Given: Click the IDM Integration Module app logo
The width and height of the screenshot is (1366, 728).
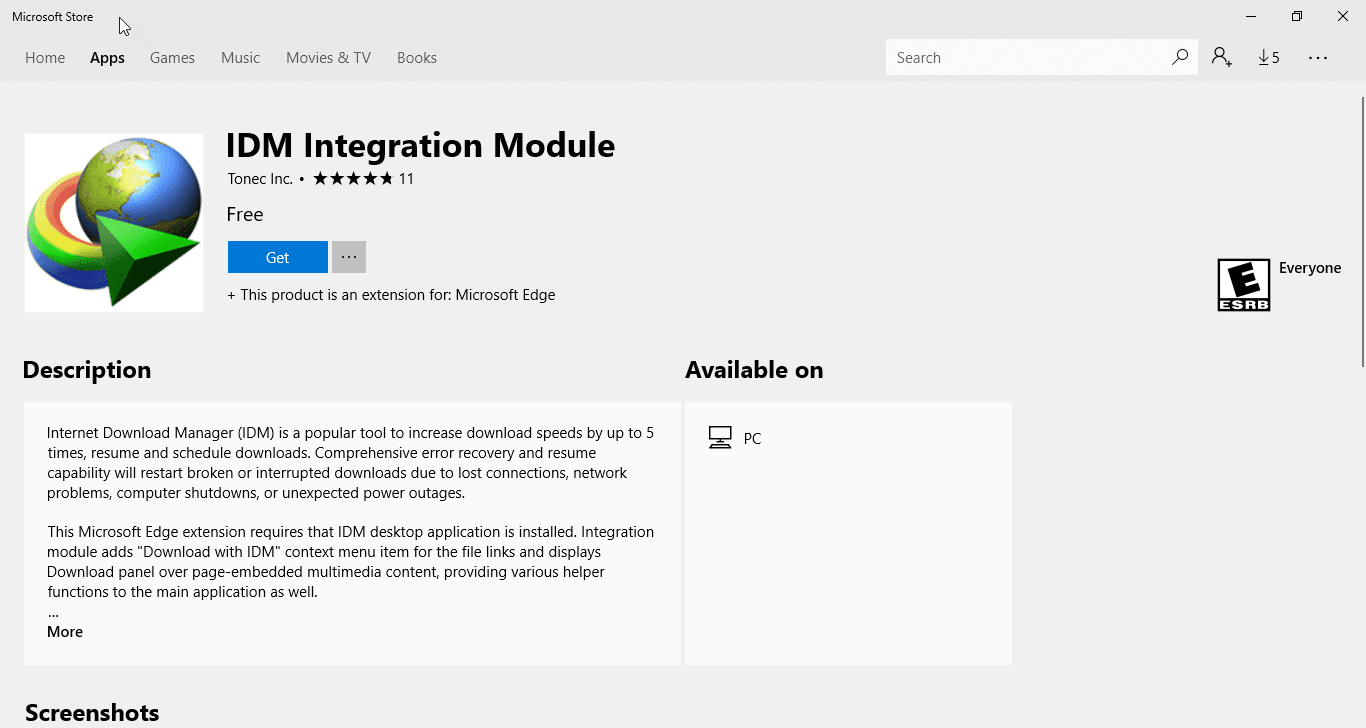Looking at the screenshot, I should (113, 222).
